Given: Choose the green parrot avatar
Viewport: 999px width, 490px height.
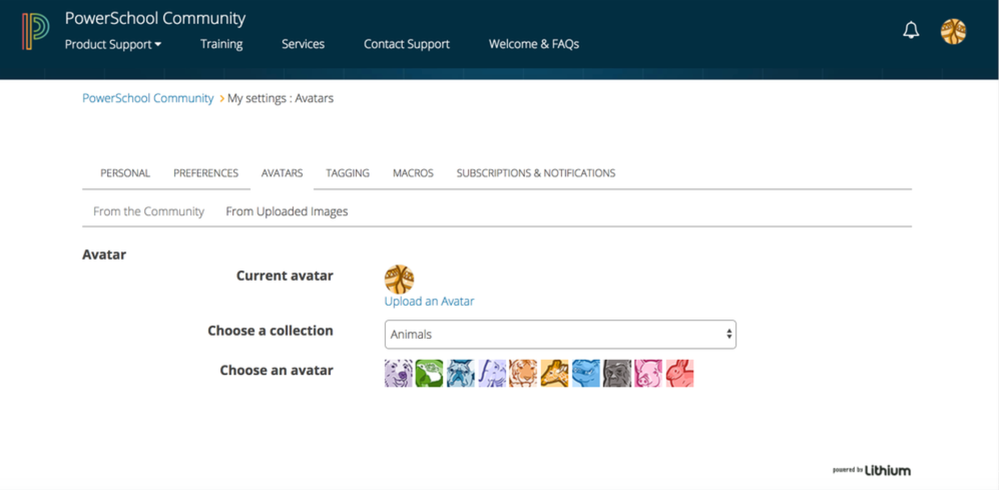Looking at the screenshot, I should coord(429,373).
